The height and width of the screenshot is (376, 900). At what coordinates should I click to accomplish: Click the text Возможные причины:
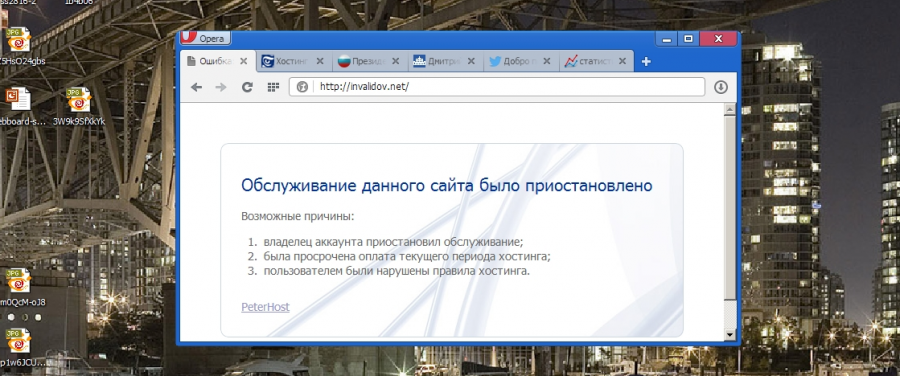[298, 217]
